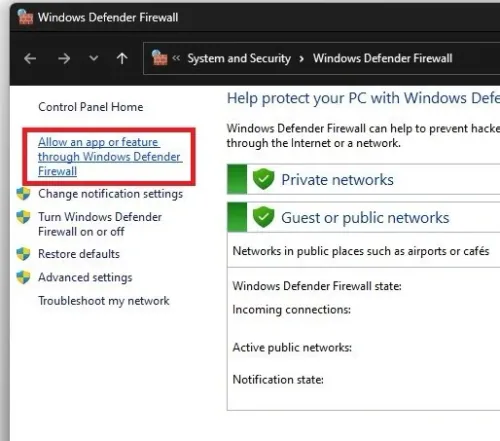Click 'Notification state:' label
500x441 pixels.
click(x=278, y=379)
